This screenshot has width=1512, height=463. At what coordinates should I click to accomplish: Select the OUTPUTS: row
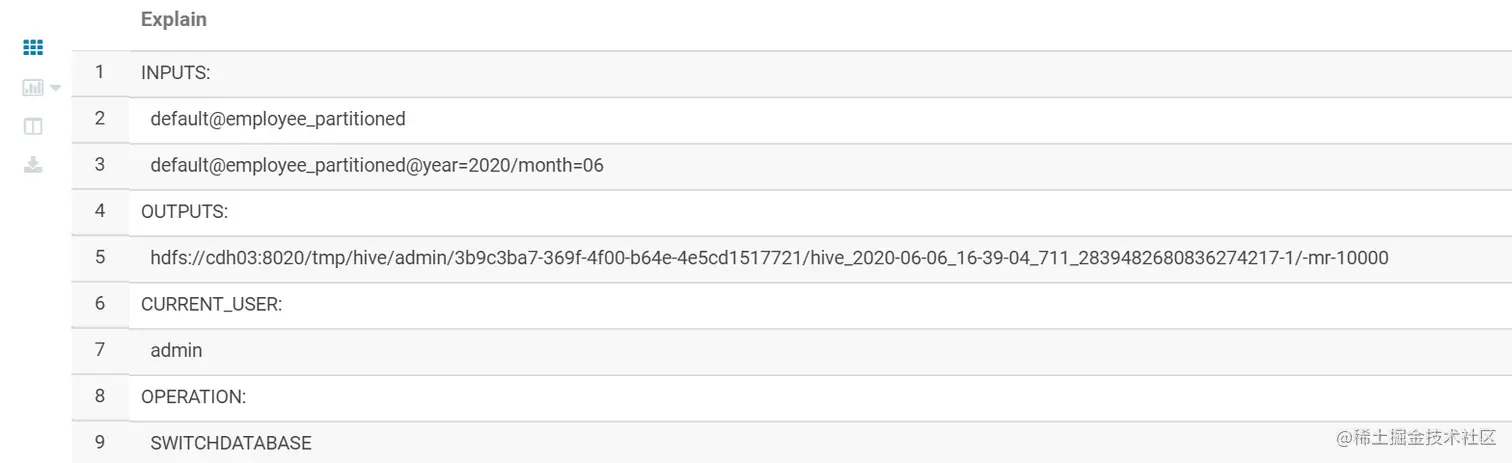point(185,212)
